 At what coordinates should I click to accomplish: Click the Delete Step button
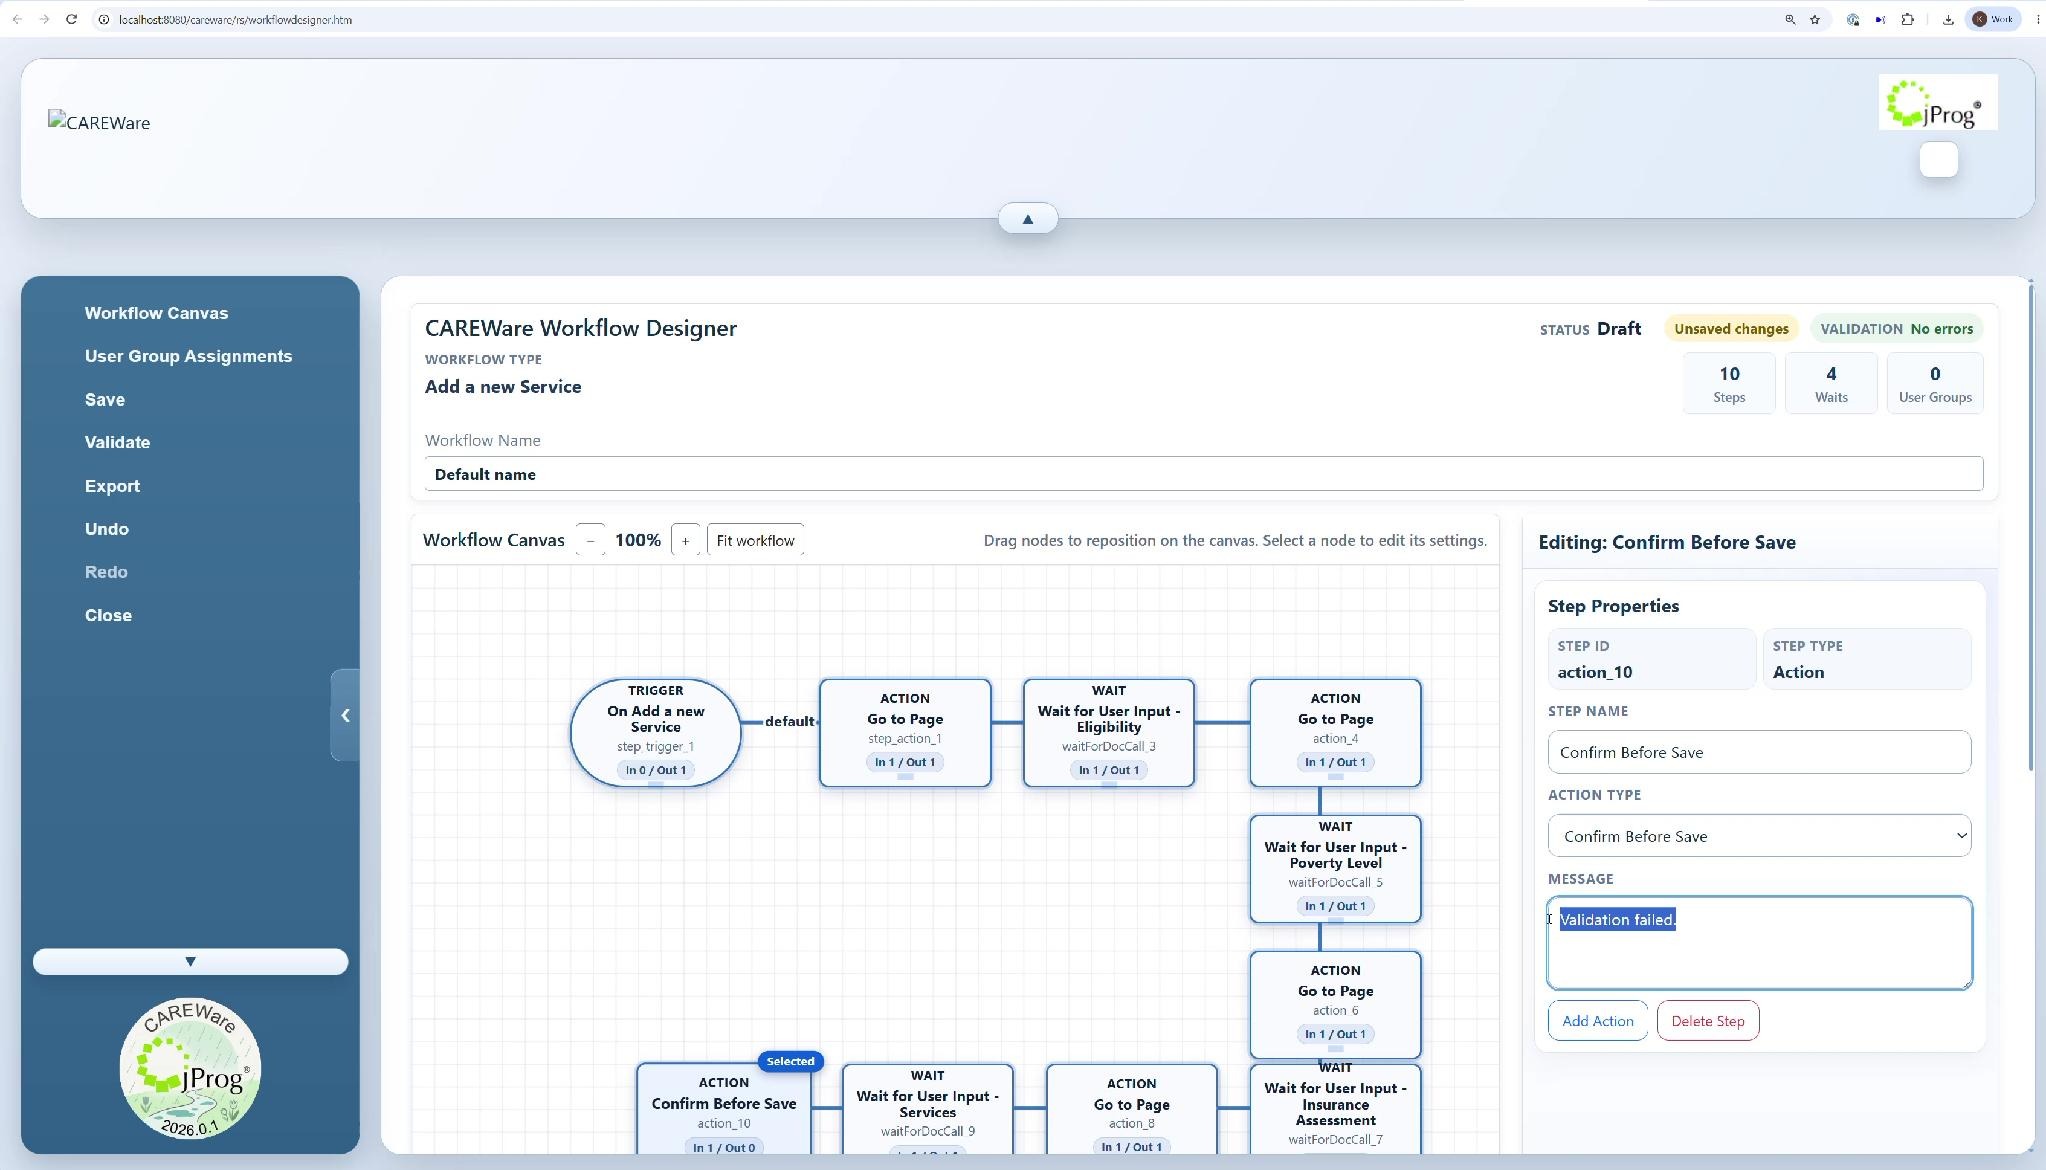tap(1707, 1021)
